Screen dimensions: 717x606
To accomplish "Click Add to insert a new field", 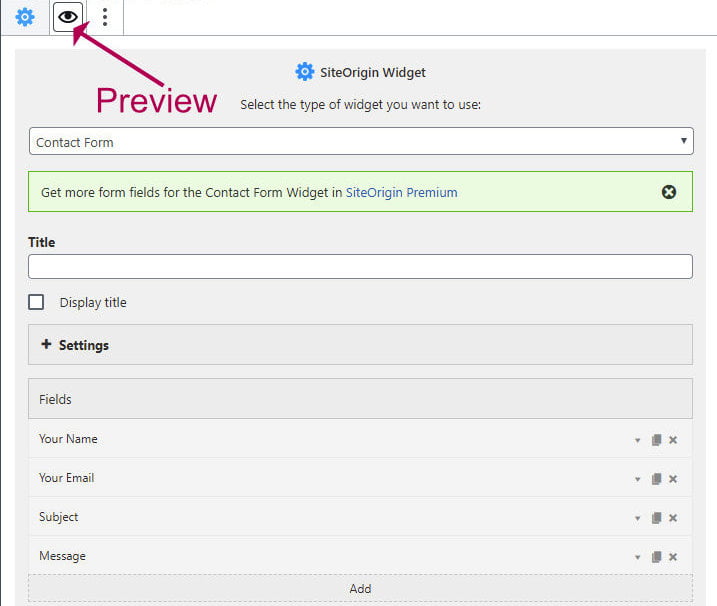I will tap(360, 588).
